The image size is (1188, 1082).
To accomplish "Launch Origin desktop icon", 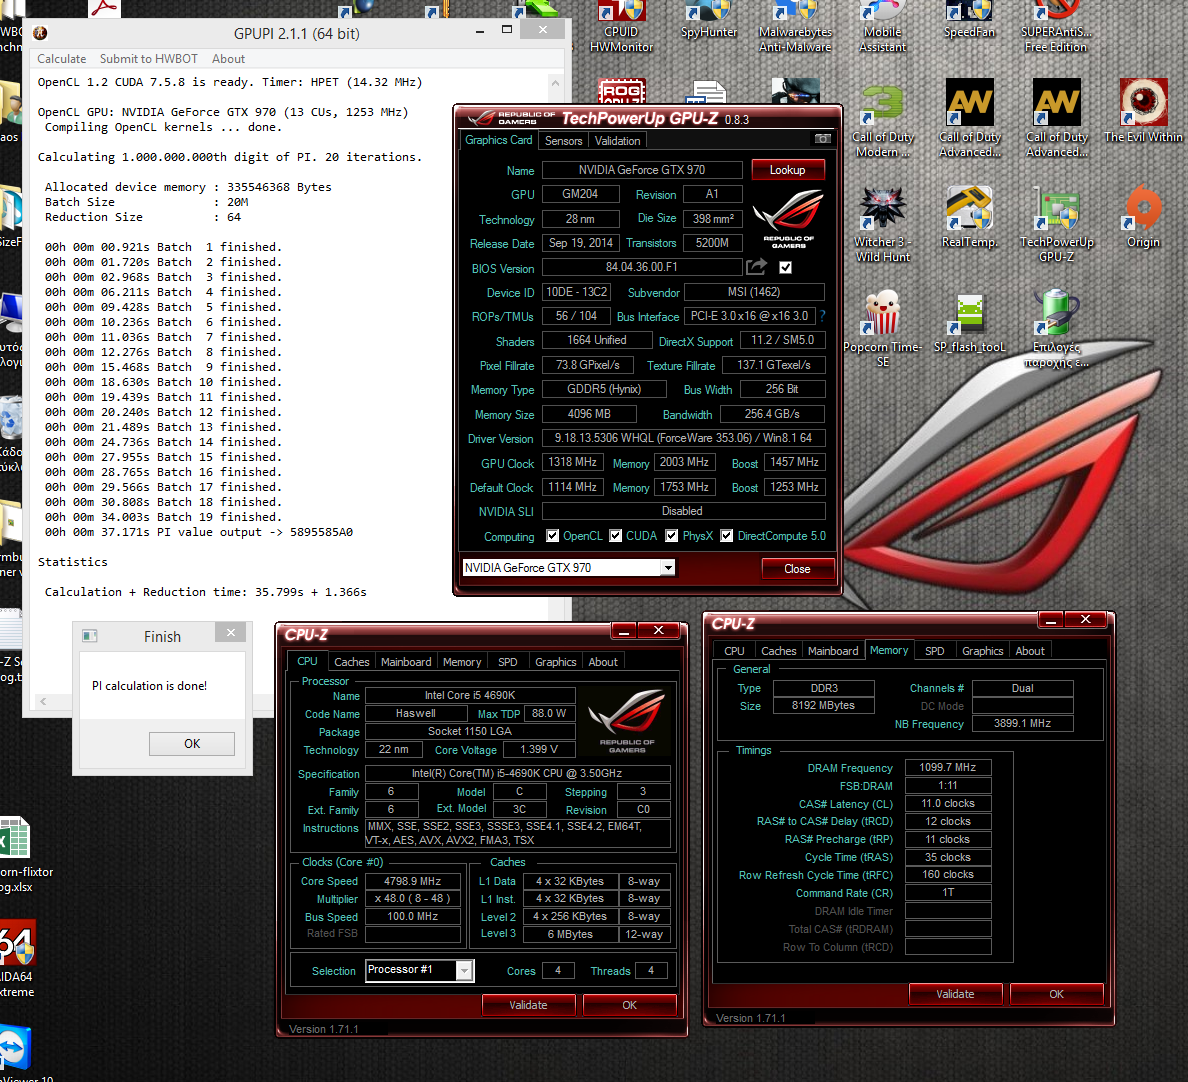I will click(1143, 217).
